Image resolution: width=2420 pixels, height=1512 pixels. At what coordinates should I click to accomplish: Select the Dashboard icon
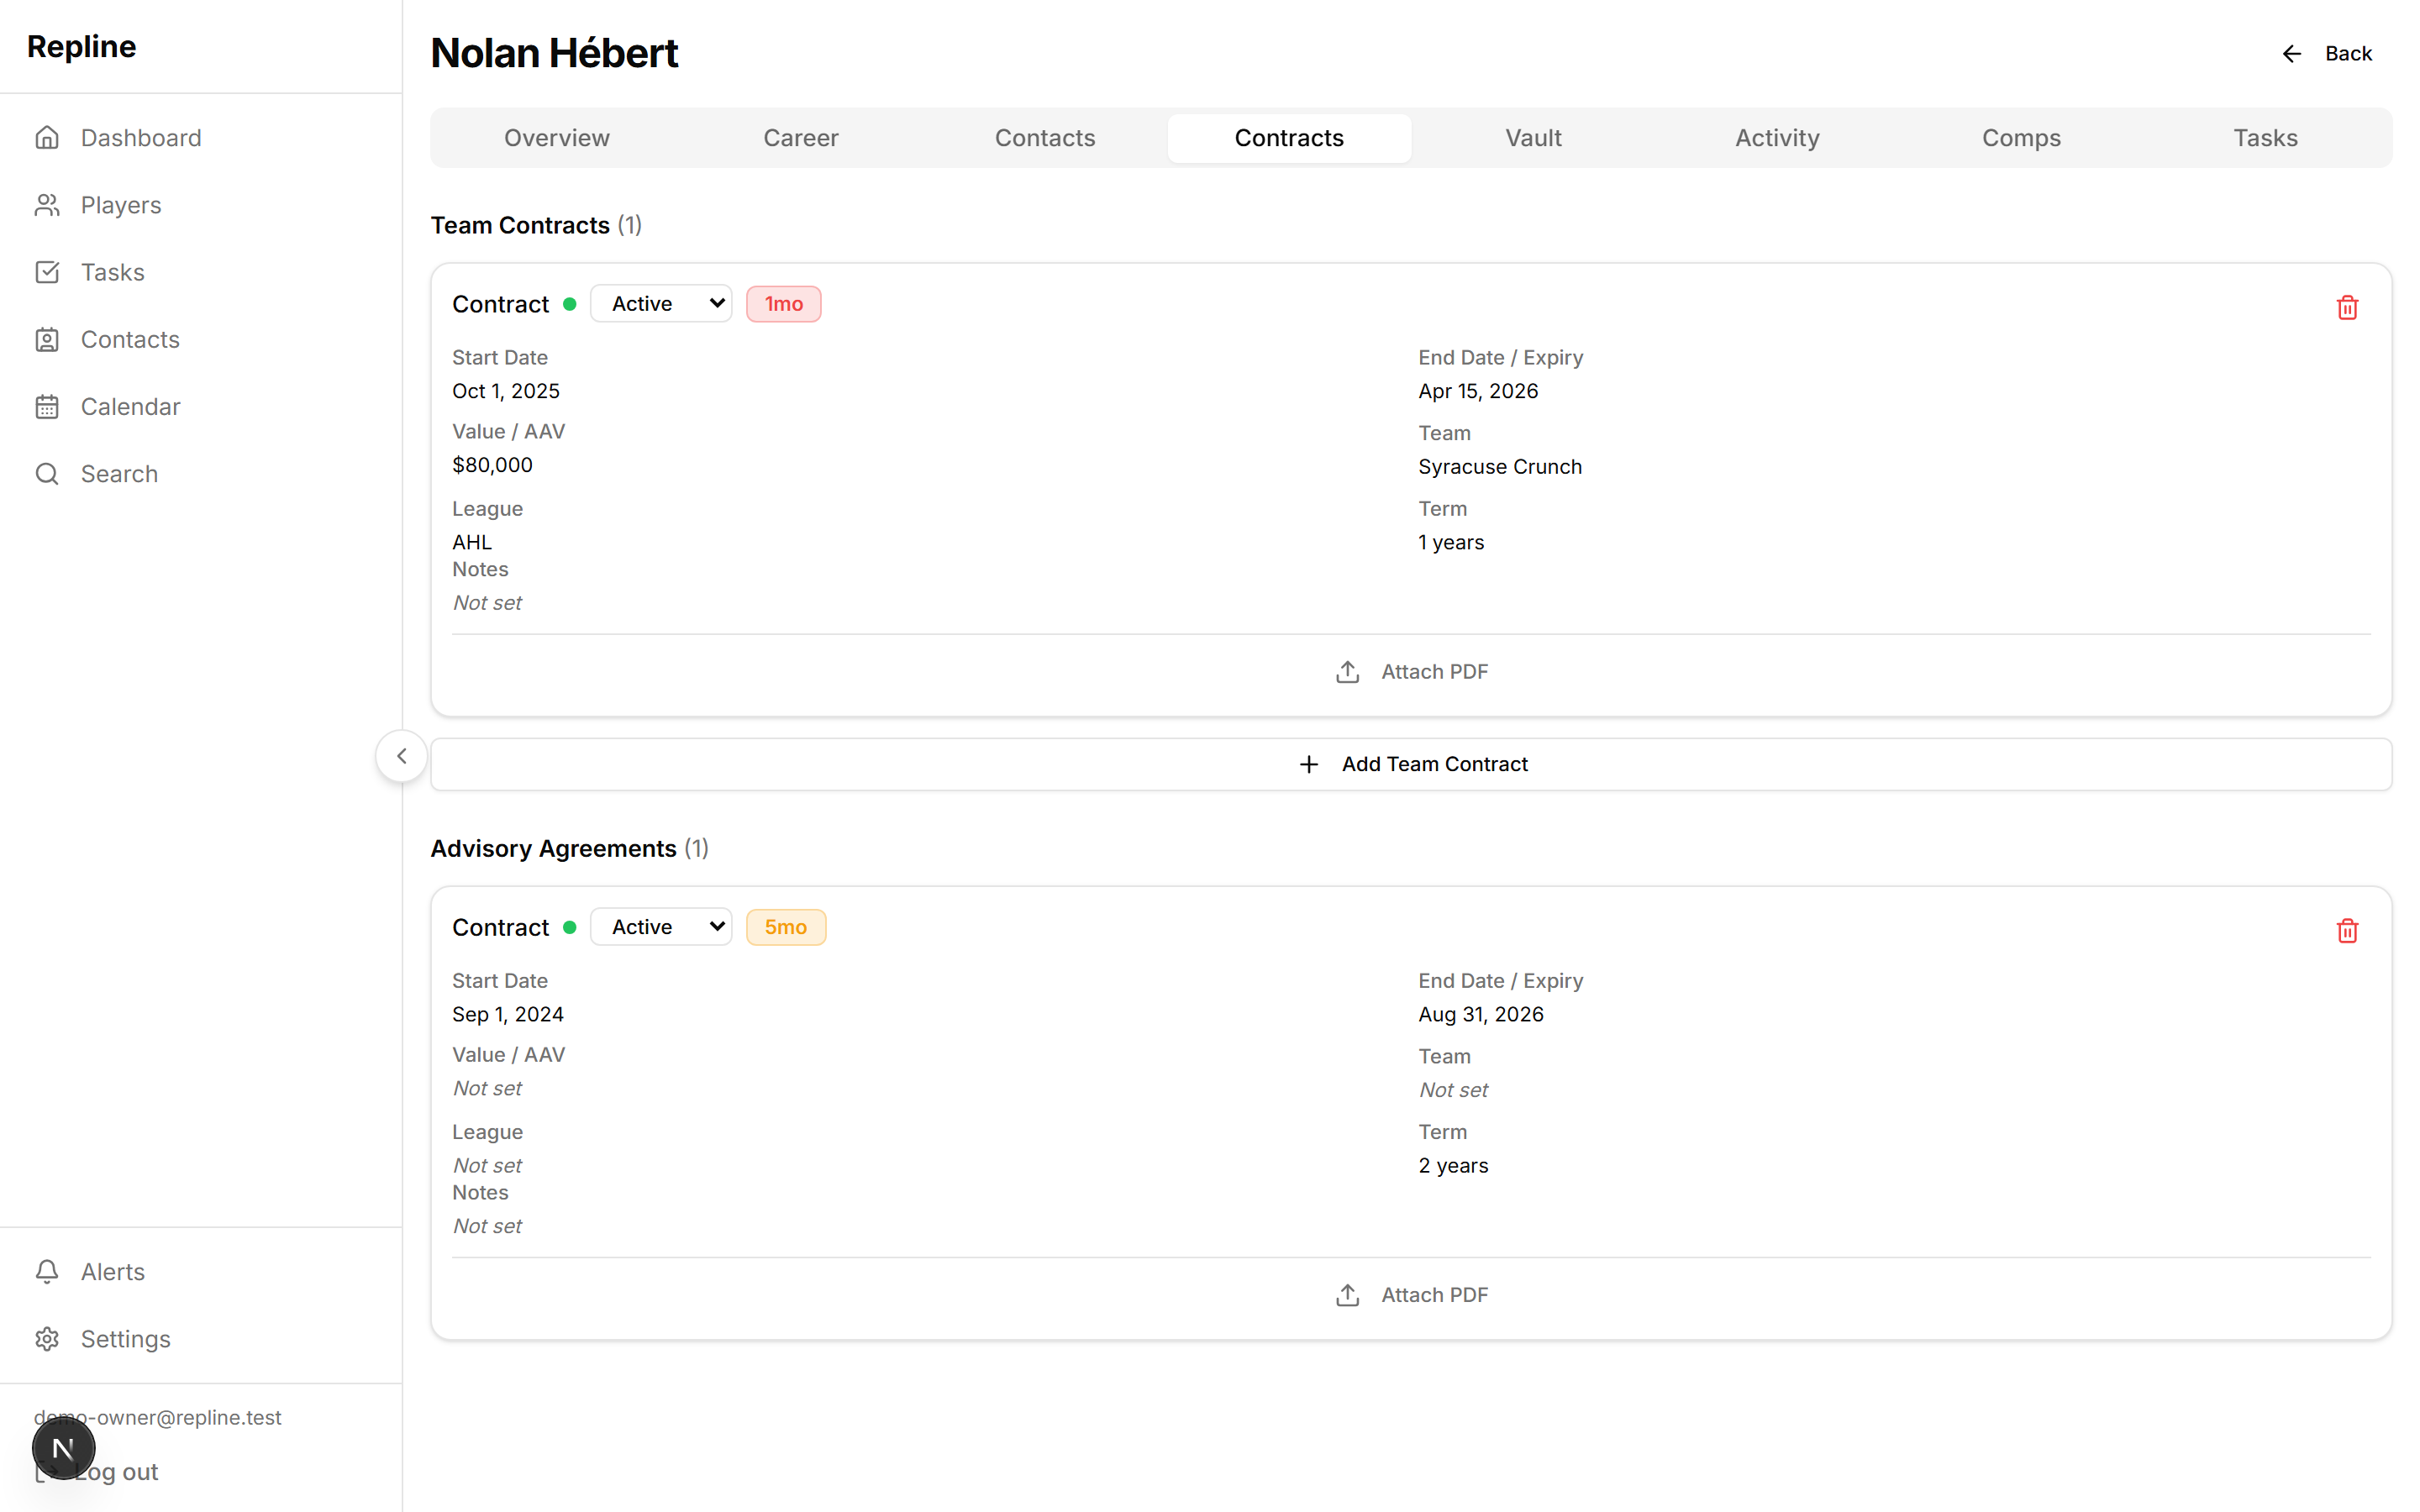(x=47, y=137)
